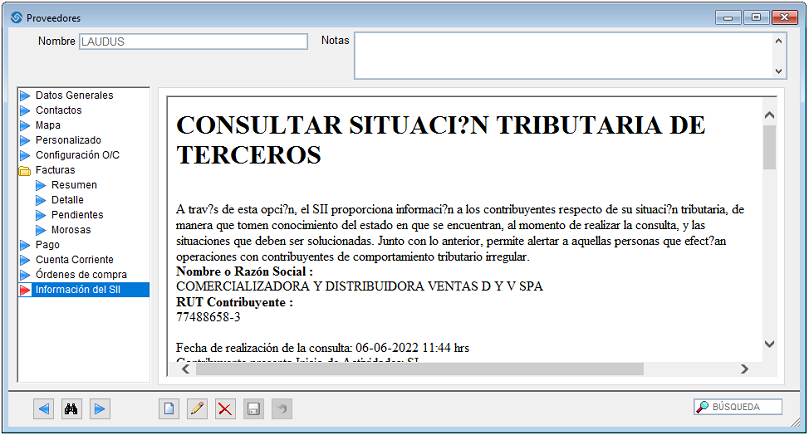Click the Proveedores window app icon
Image resolution: width=809 pixels, height=435 pixels.
click(17, 18)
